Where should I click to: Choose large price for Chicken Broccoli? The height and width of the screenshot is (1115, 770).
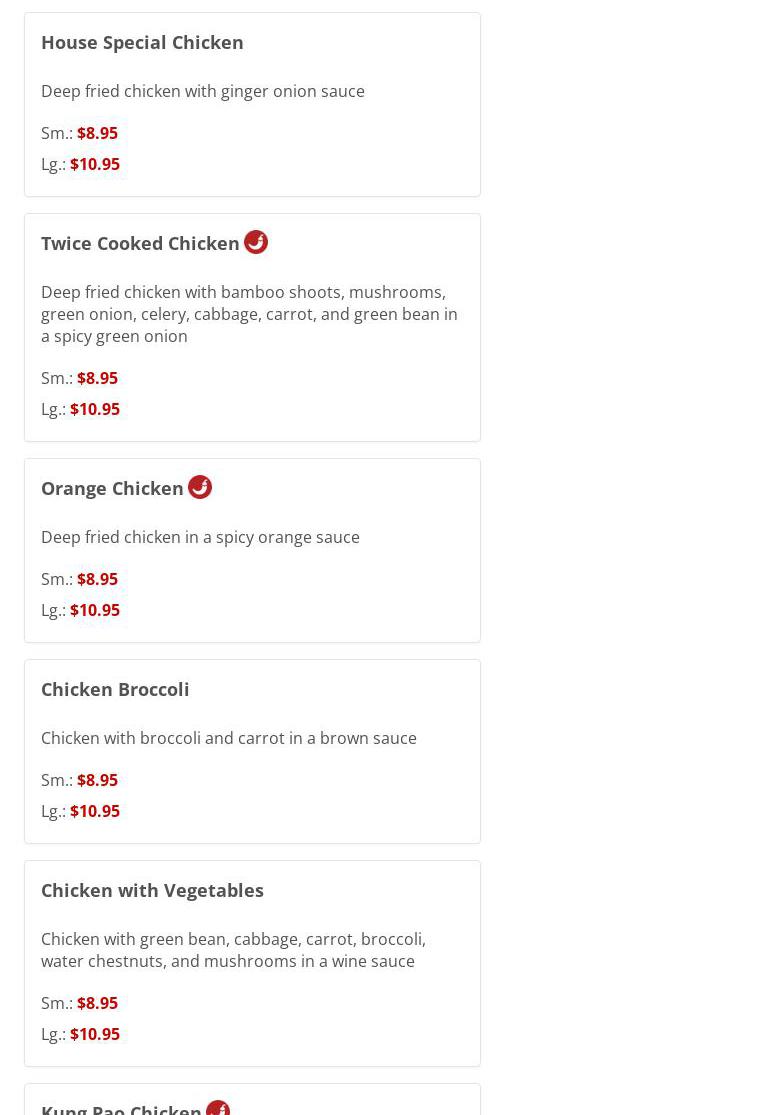click(95, 811)
